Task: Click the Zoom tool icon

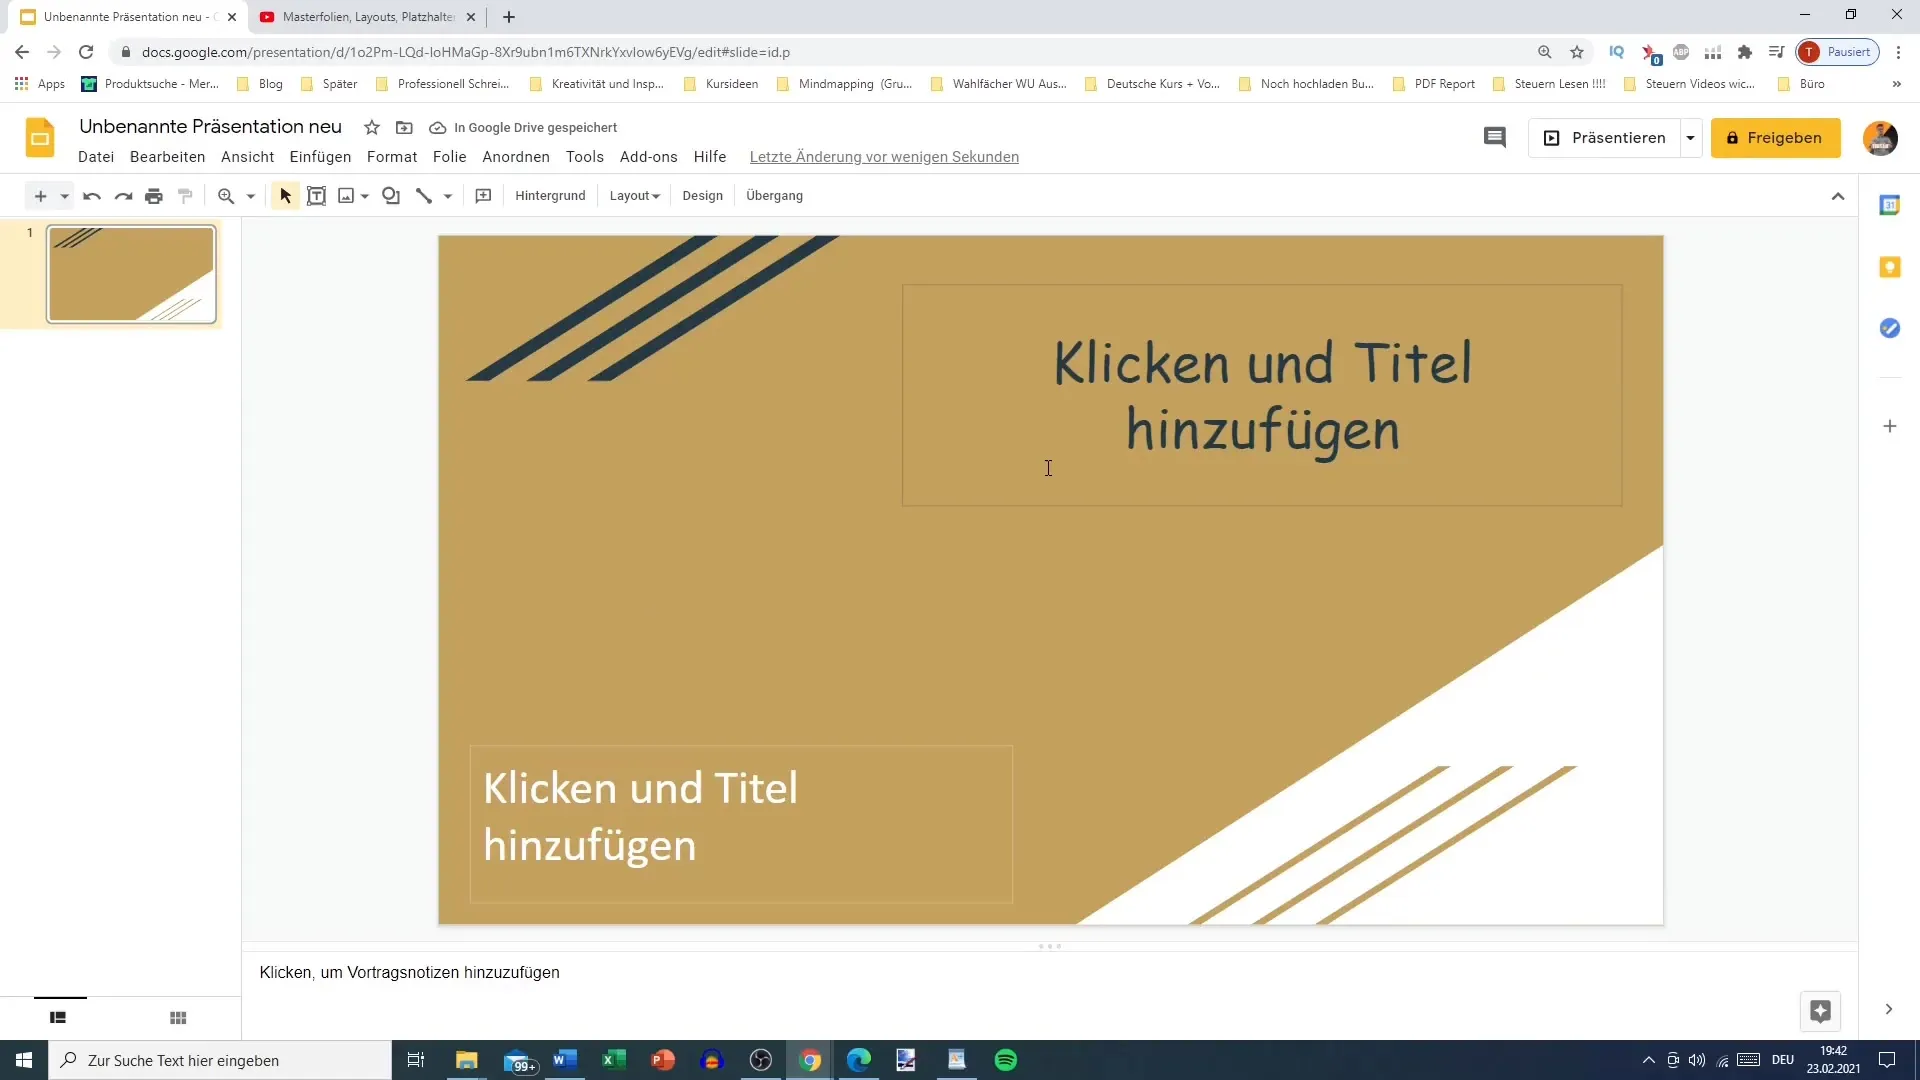Action: point(224,195)
